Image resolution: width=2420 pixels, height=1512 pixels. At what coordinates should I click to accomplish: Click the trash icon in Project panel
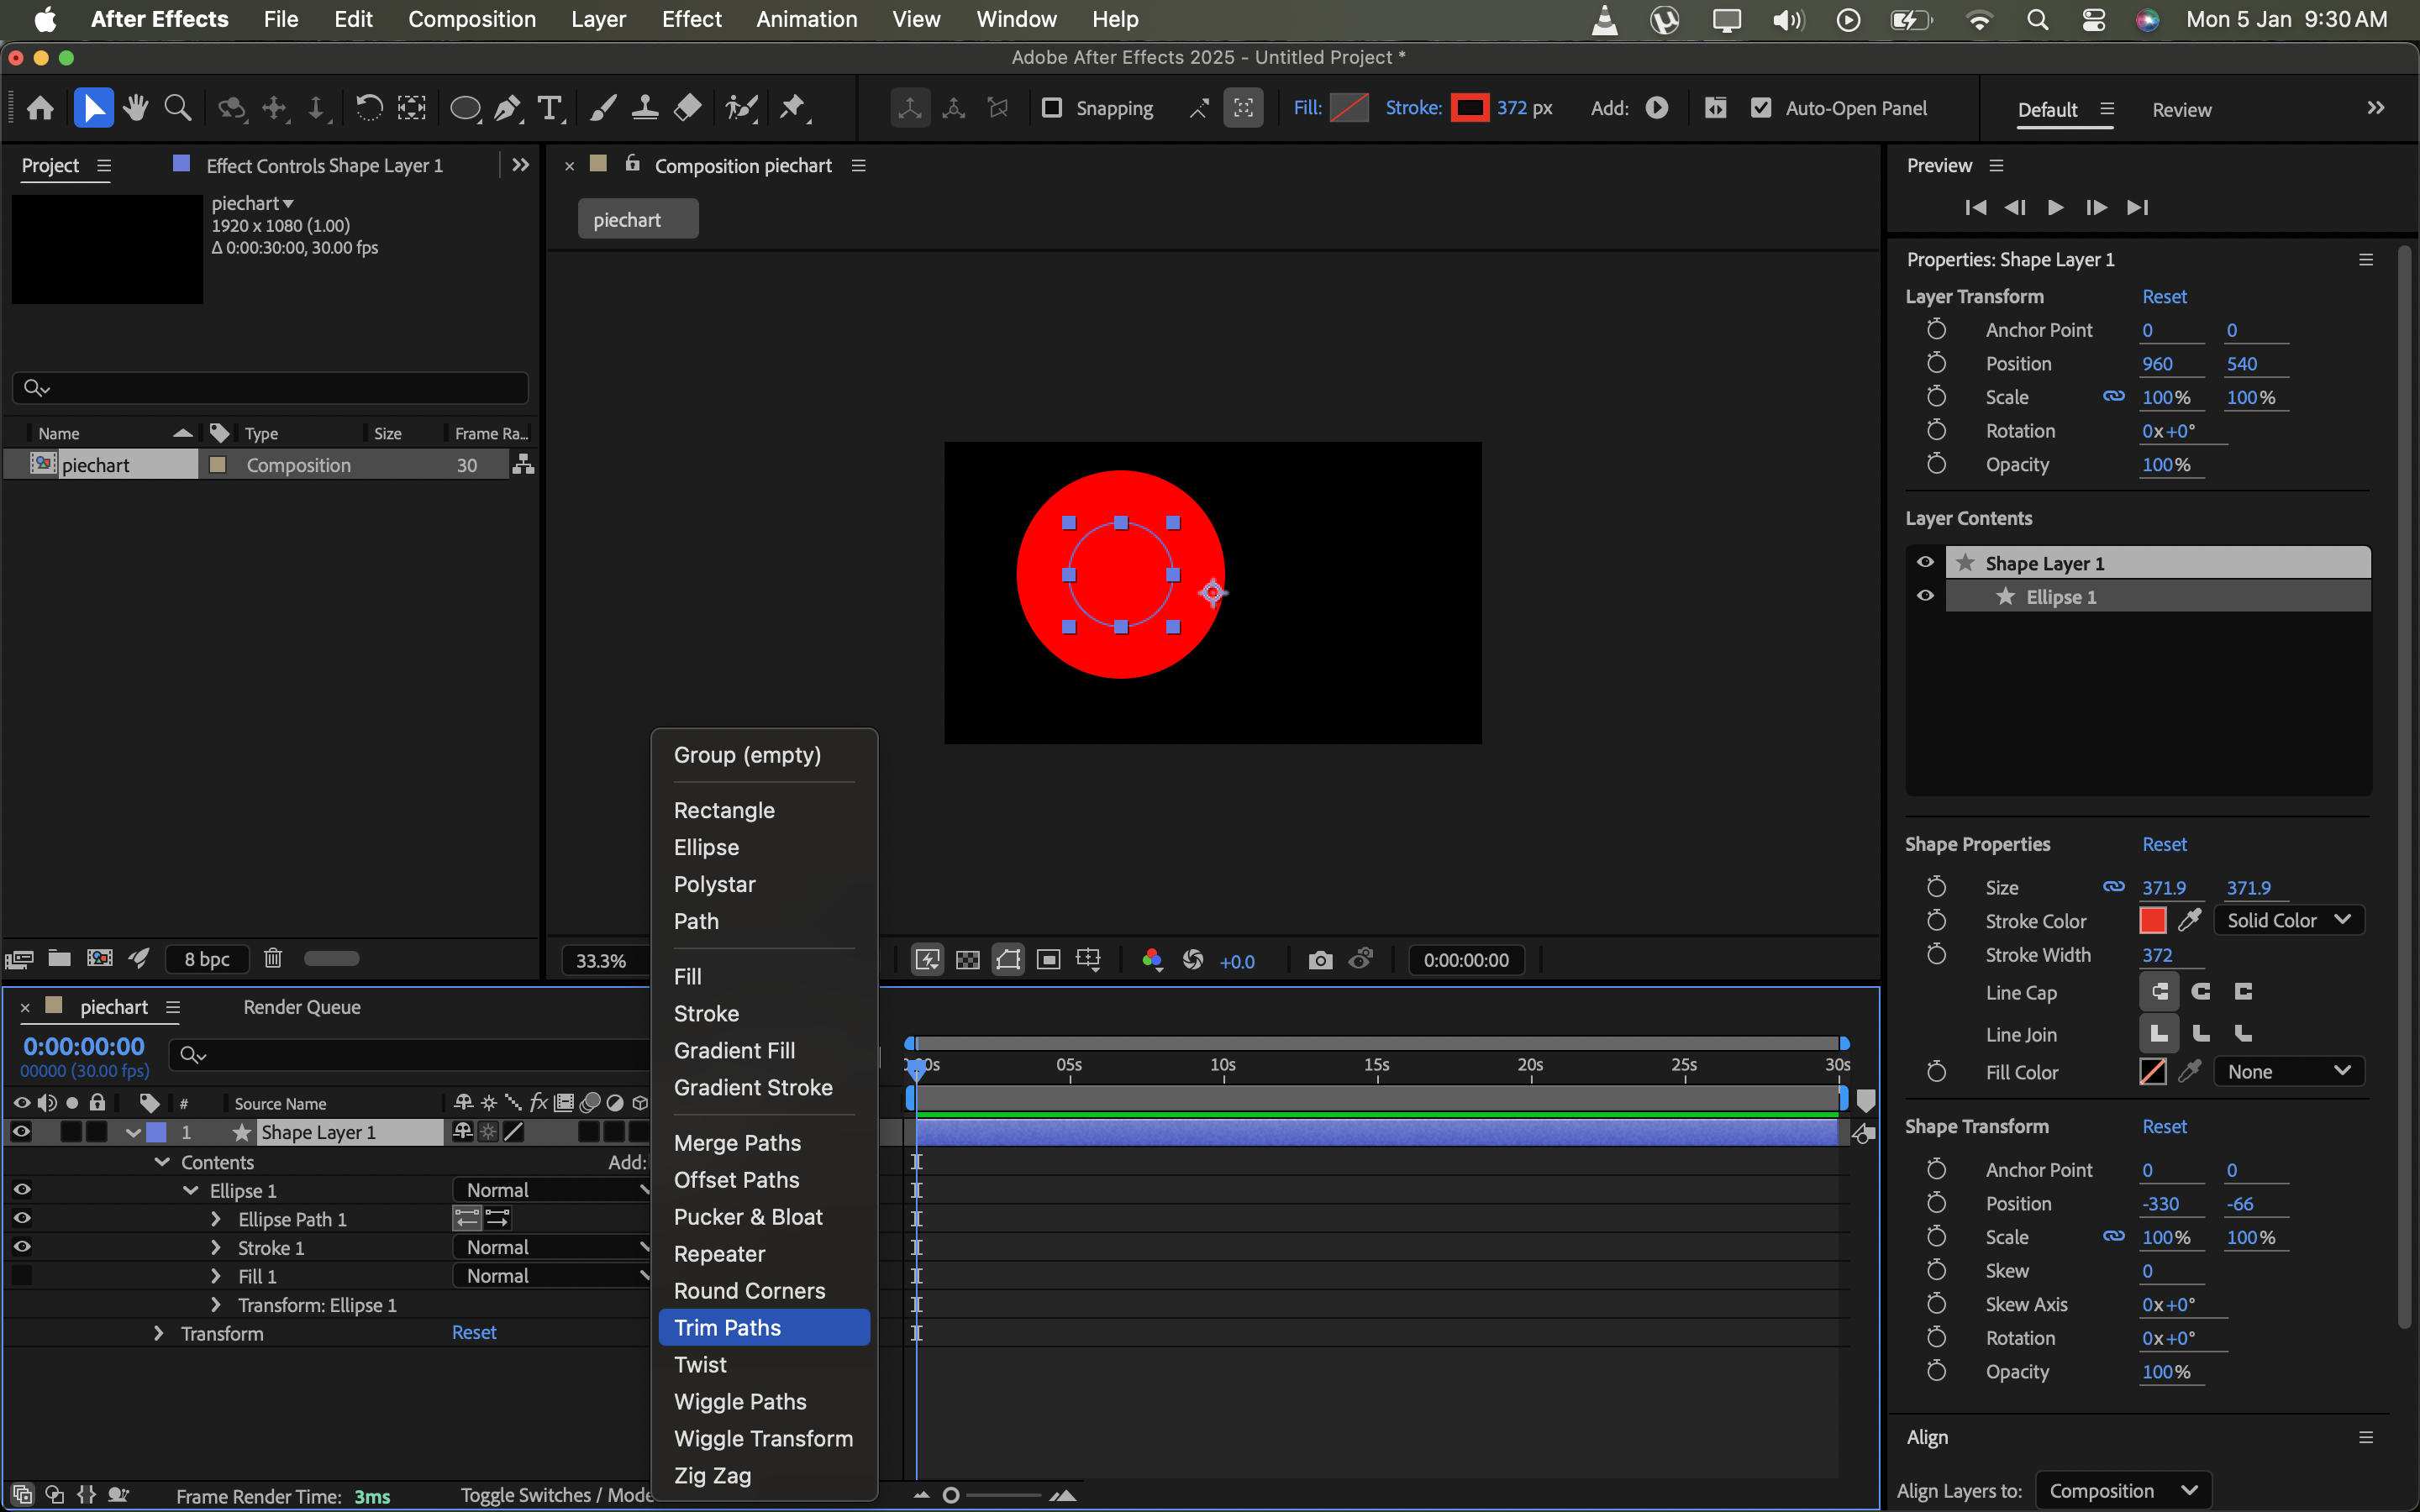click(x=272, y=958)
